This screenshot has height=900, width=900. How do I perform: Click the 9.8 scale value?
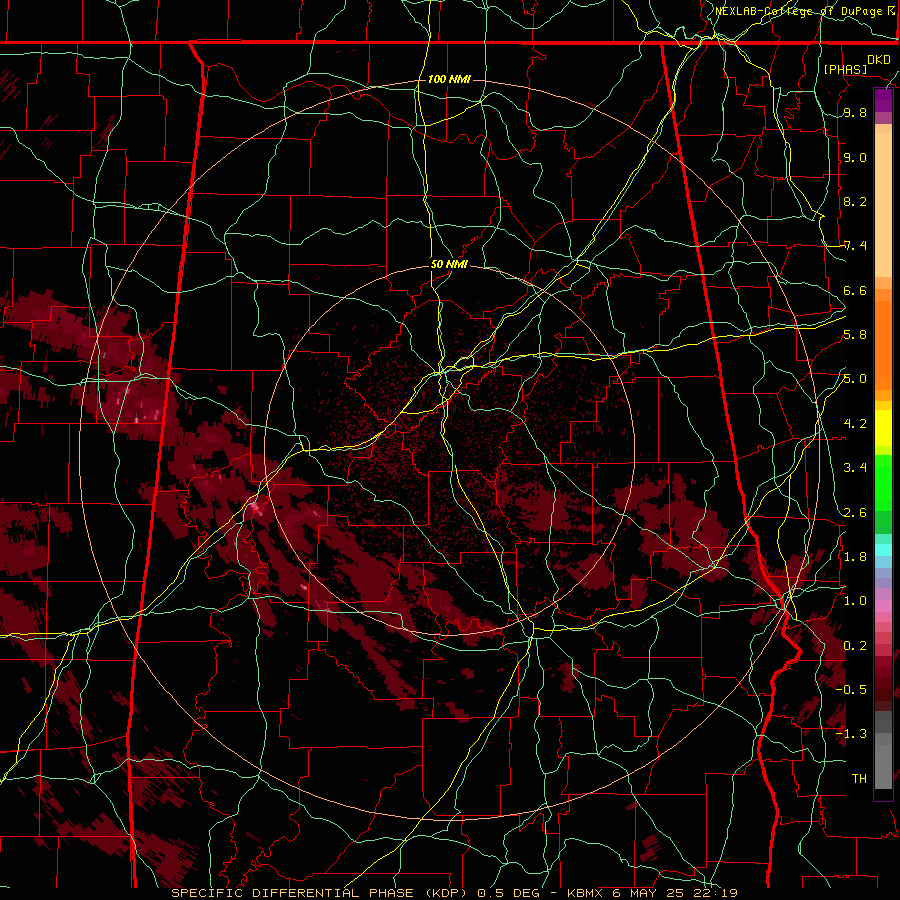click(x=855, y=113)
